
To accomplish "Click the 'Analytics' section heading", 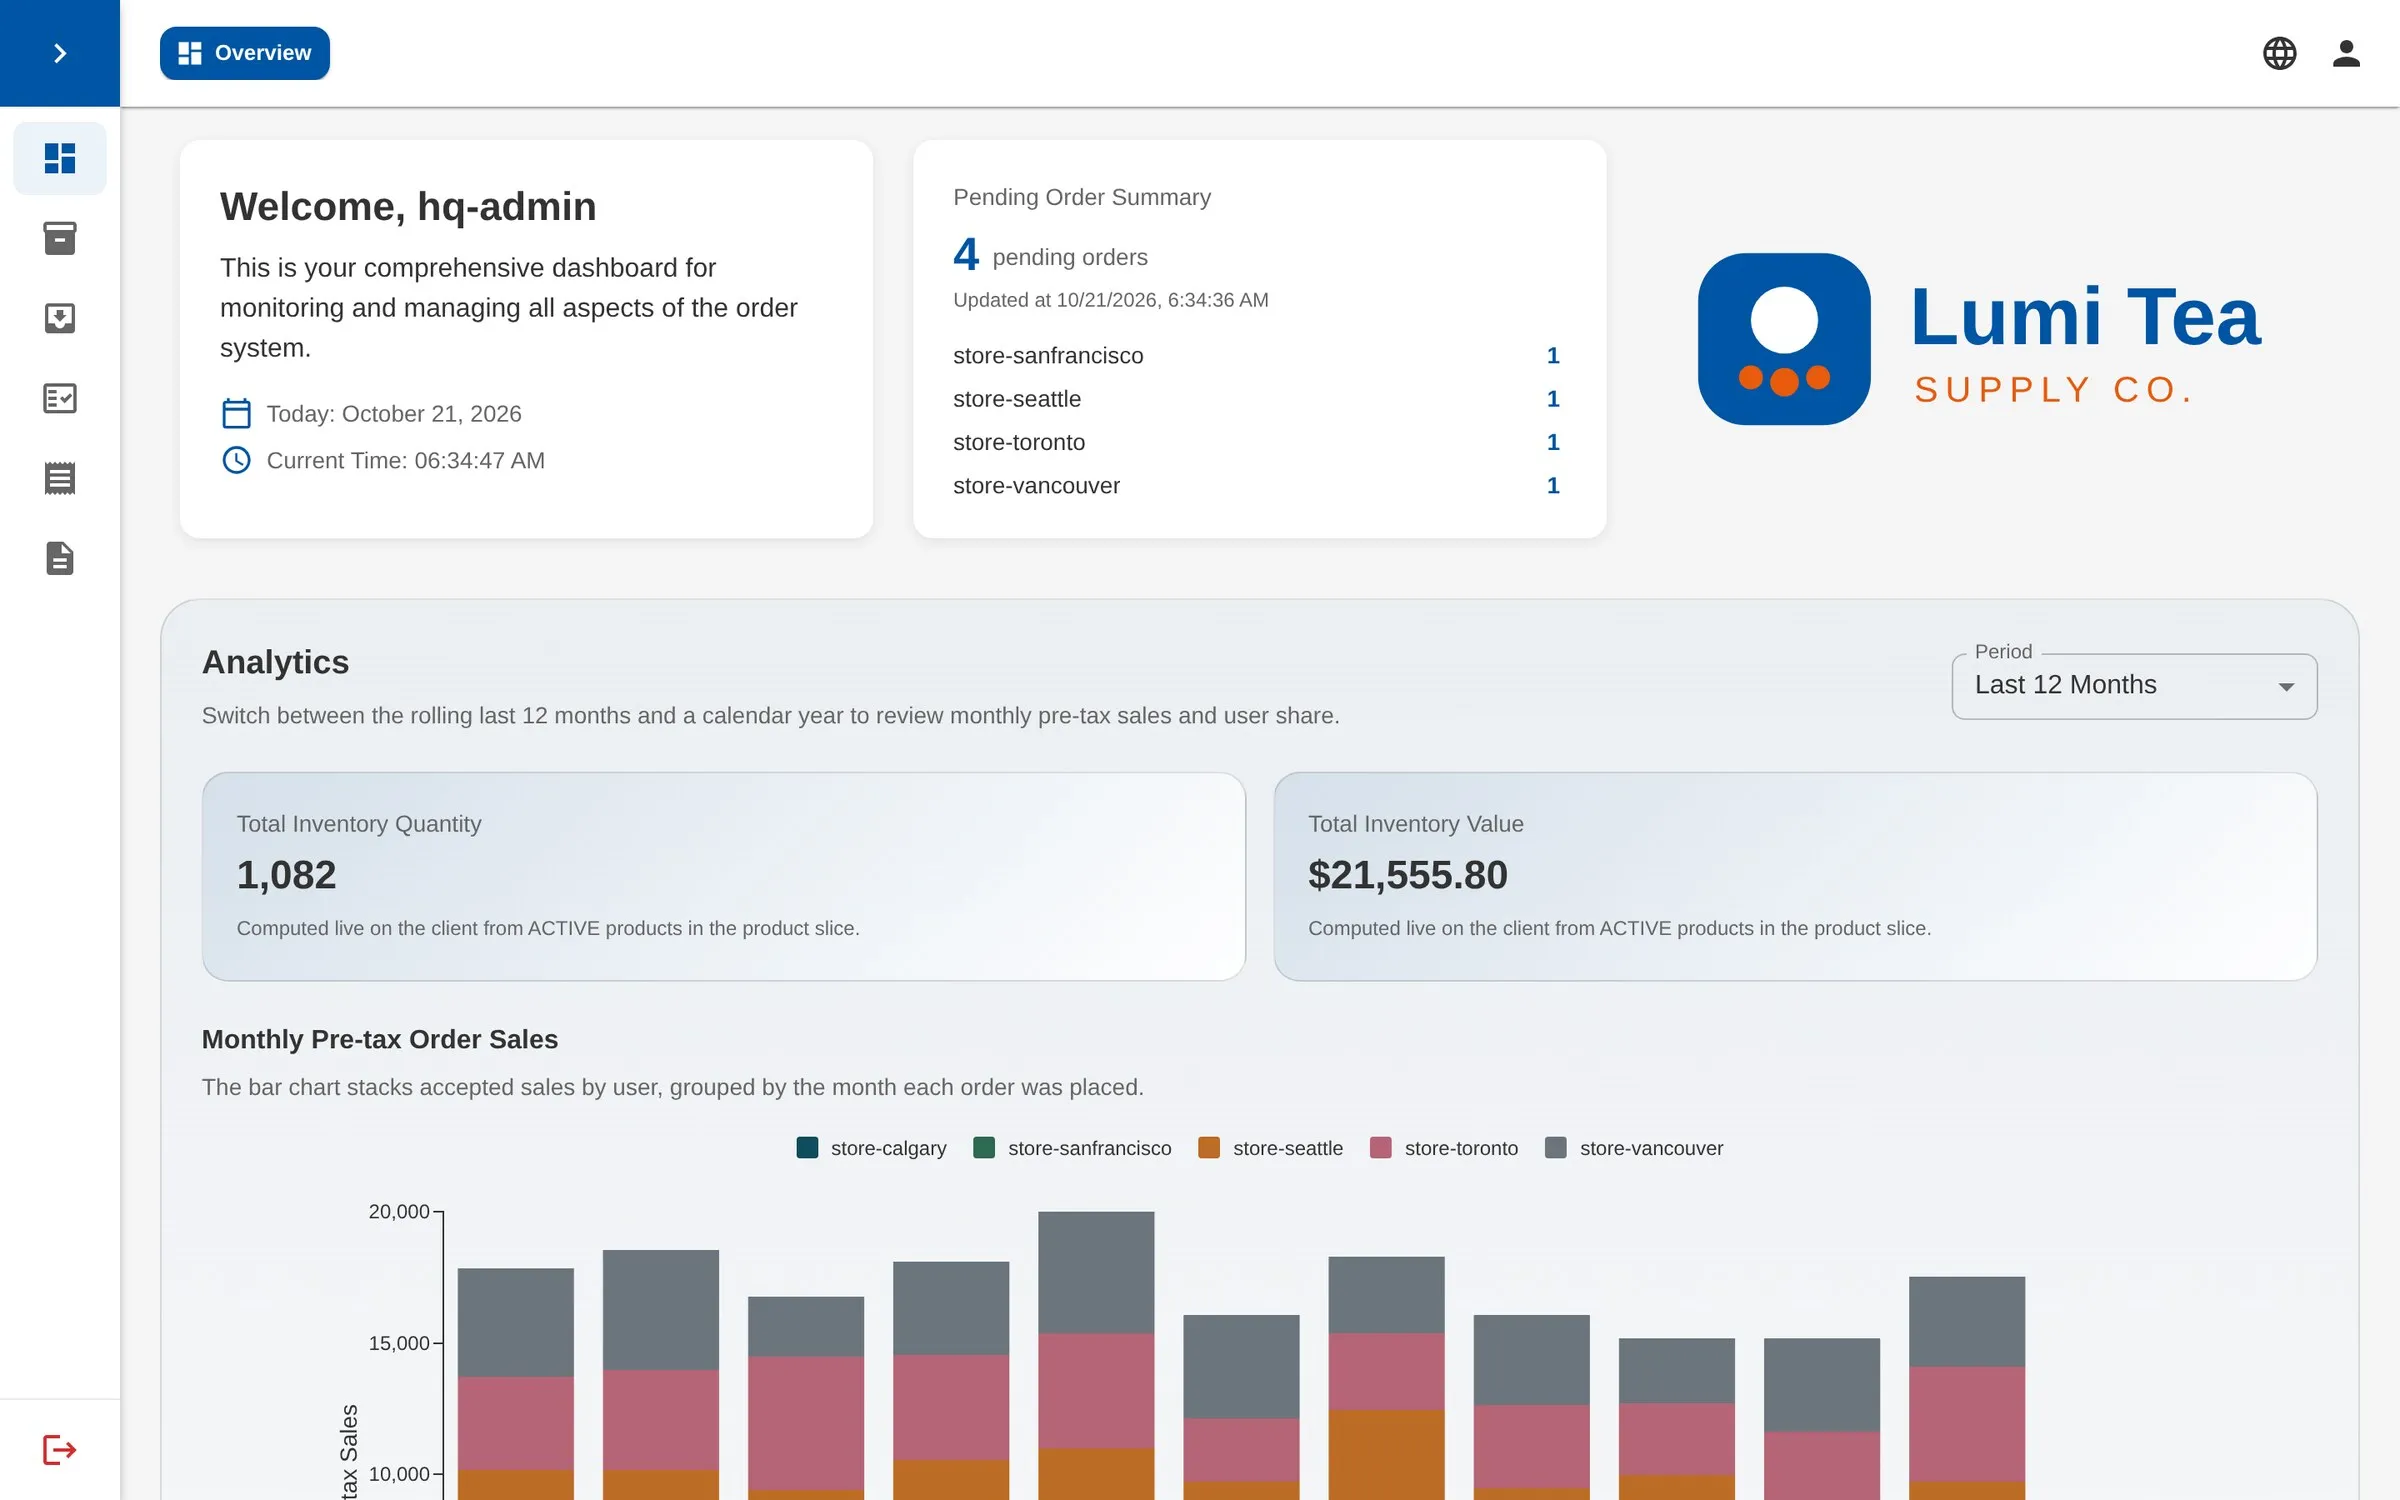I will pos(275,662).
